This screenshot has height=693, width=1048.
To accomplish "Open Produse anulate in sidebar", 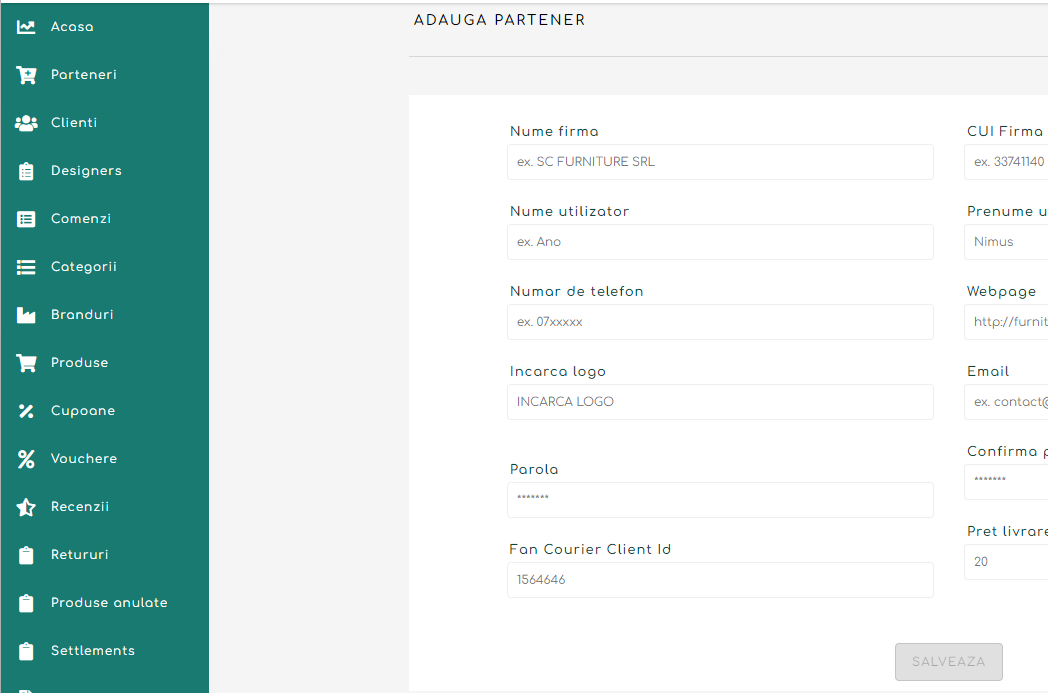I will 109,603.
